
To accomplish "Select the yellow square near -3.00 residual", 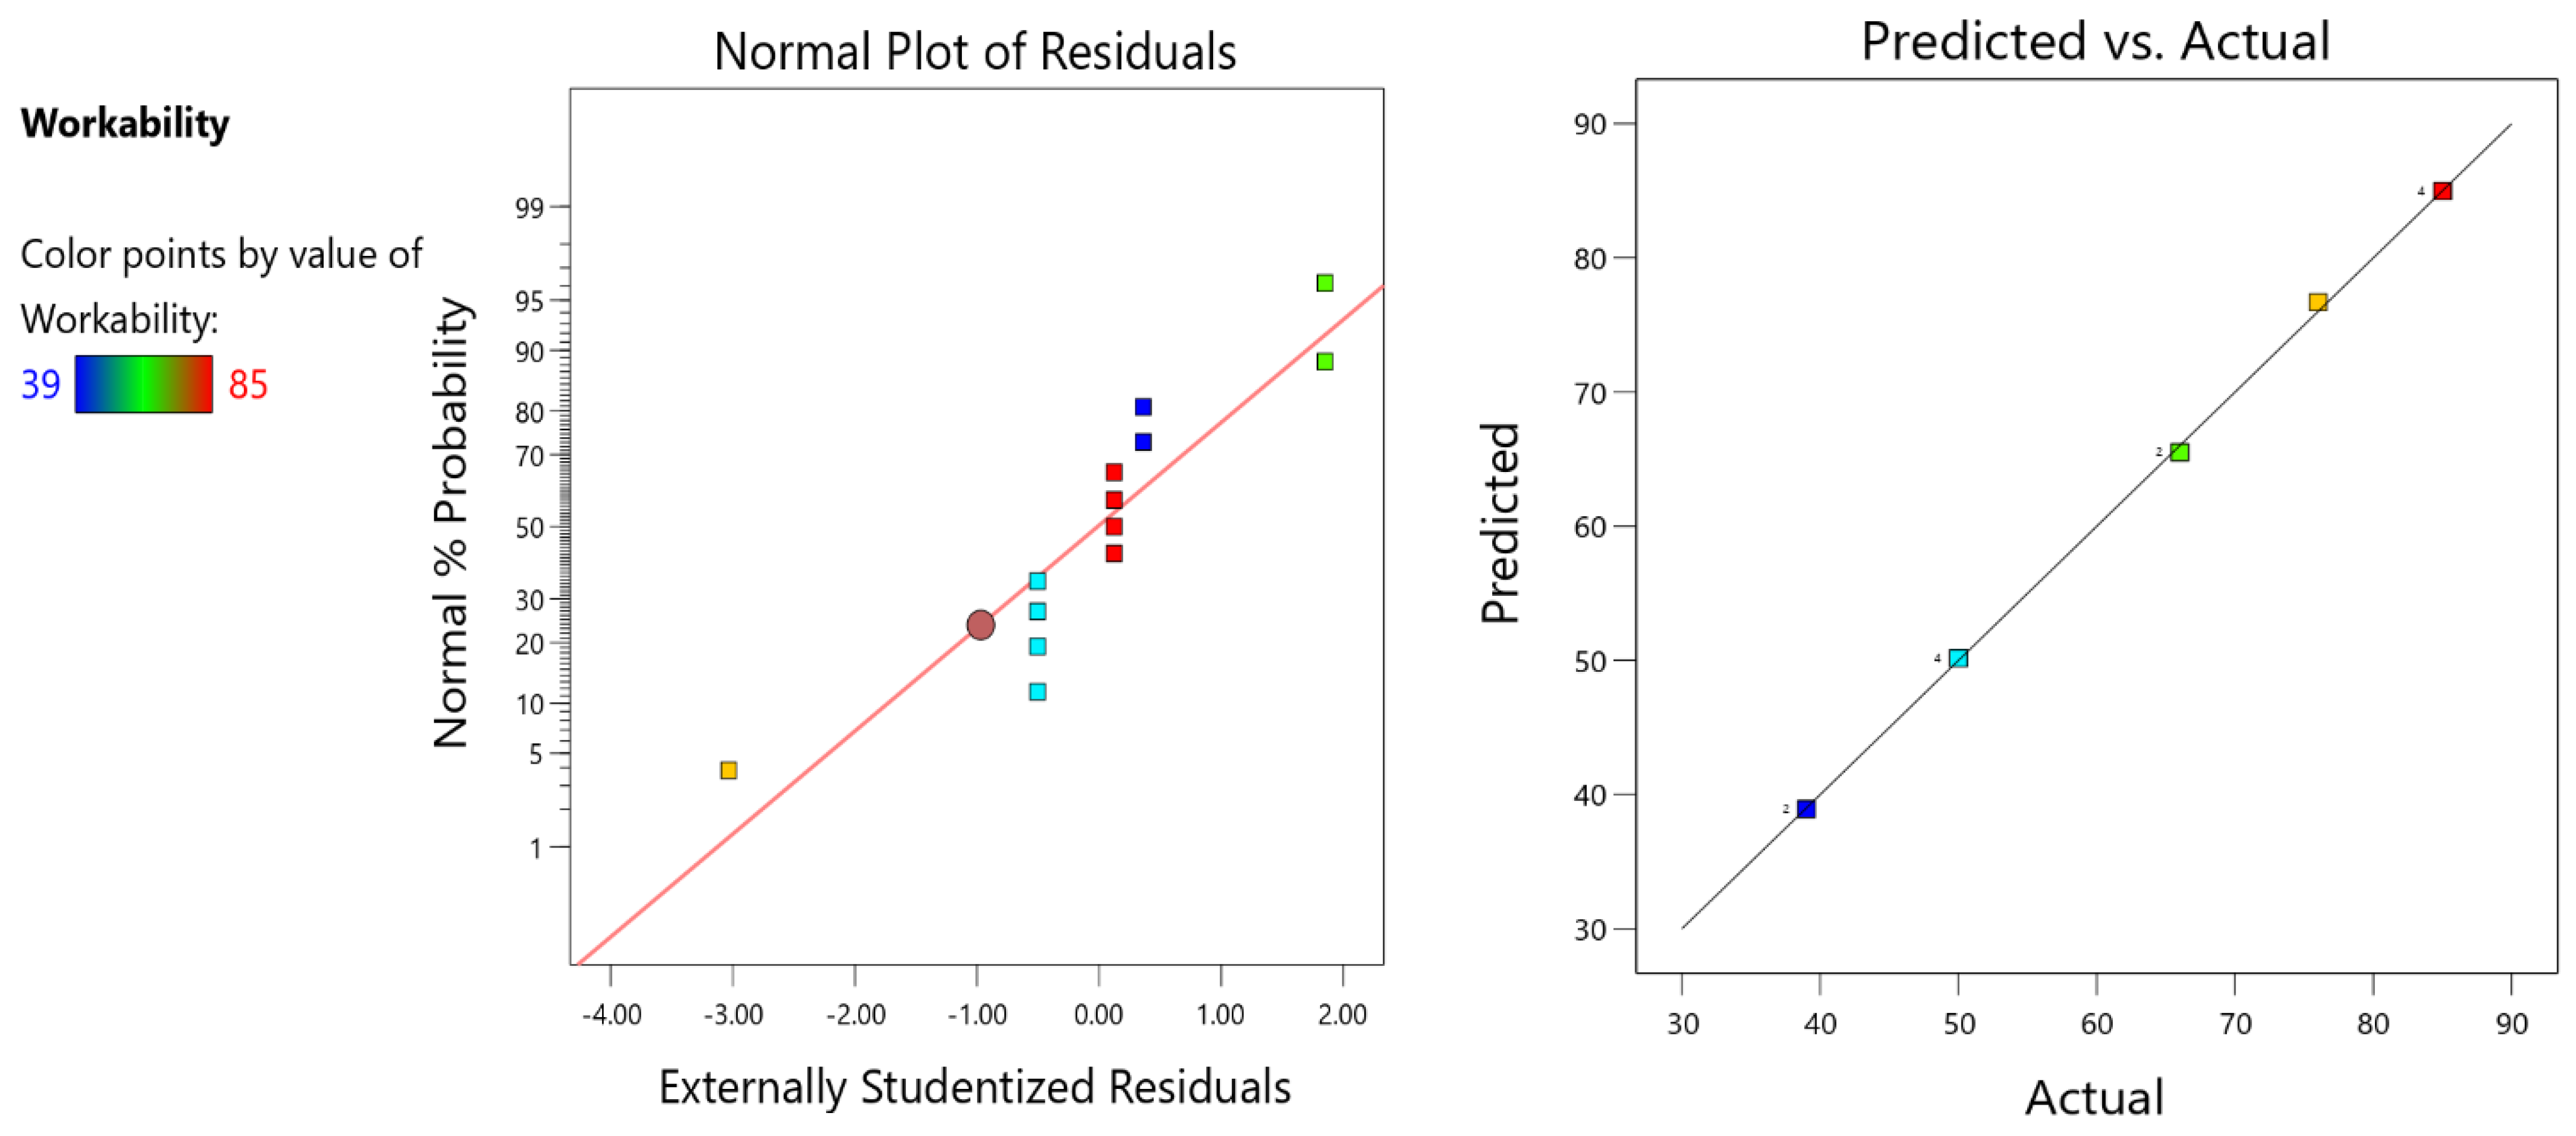I will pyautogui.click(x=728, y=770).
